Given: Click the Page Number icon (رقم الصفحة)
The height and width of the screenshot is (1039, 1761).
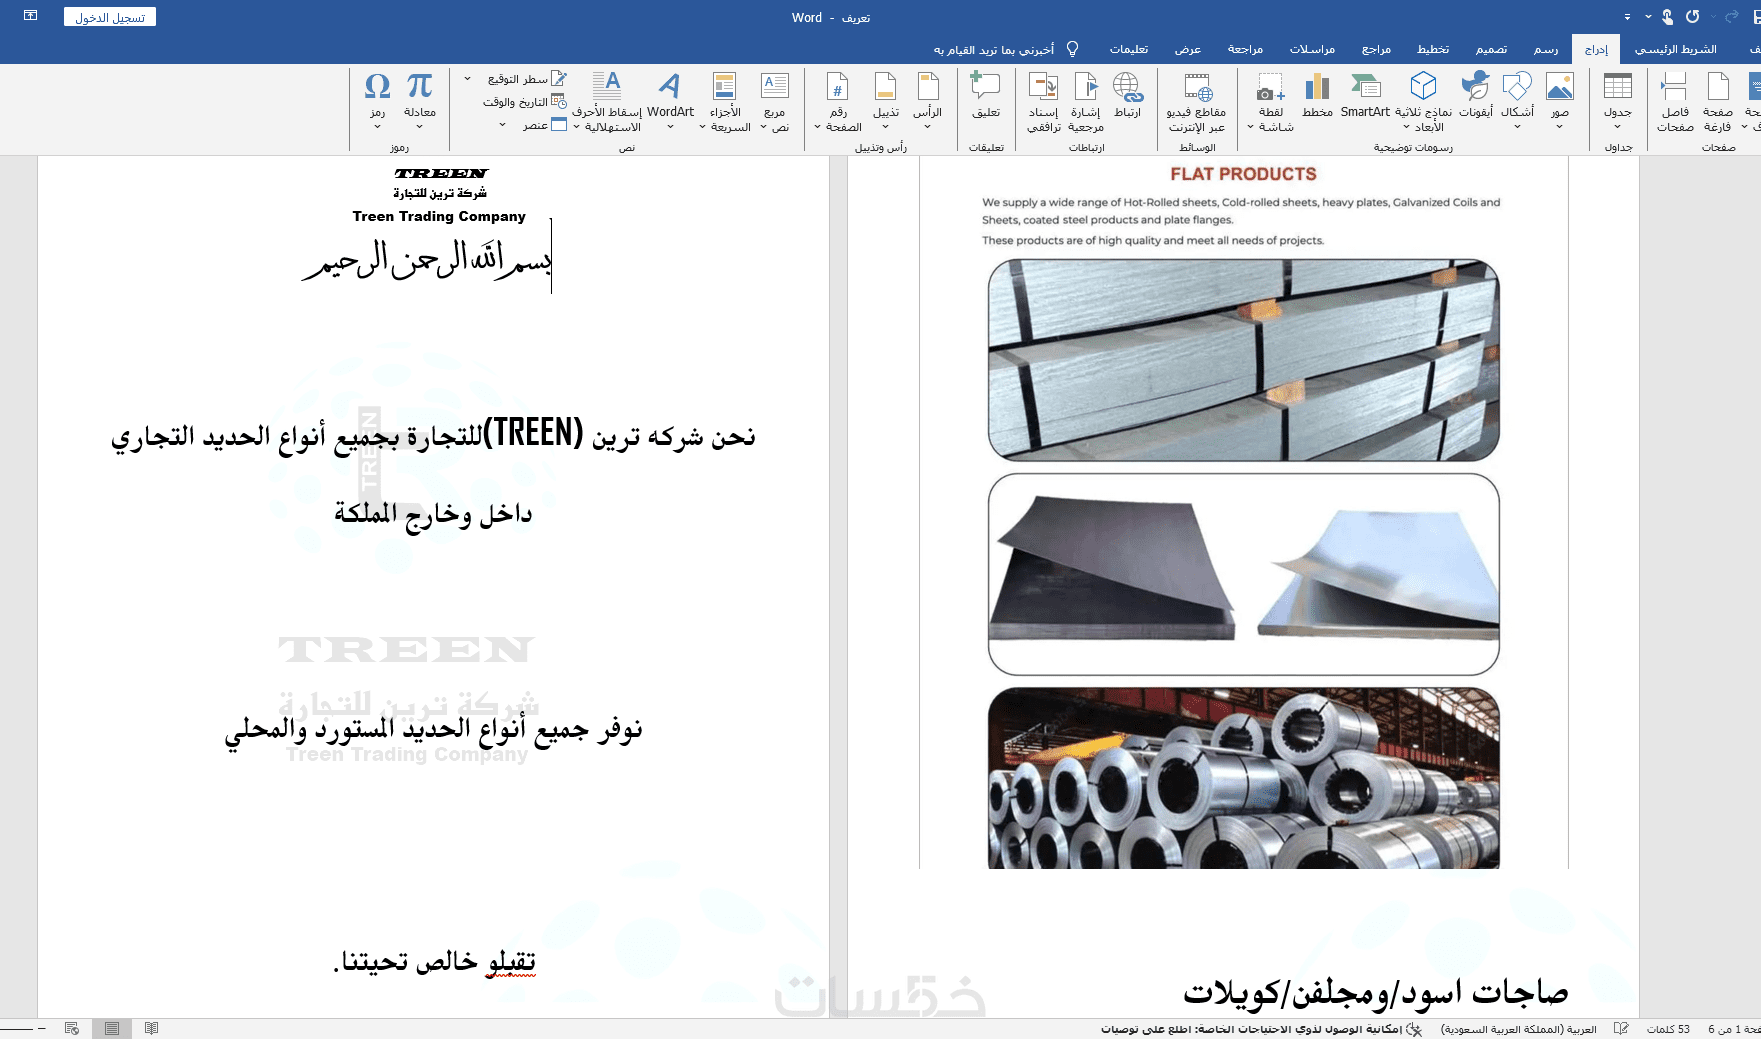Looking at the screenshot, I should tap(838, 87).
